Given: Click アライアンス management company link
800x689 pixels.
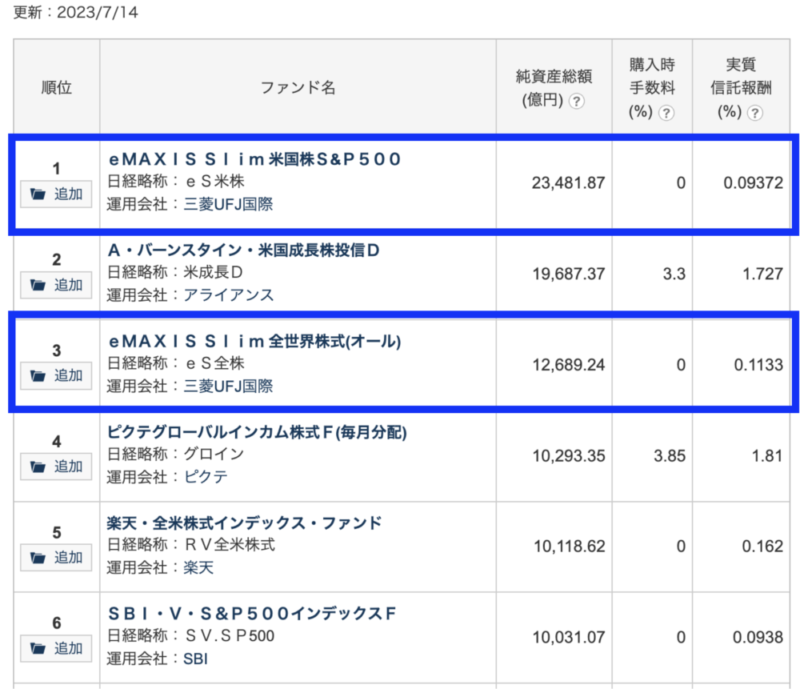Looking at the screenshot, I should (x=229, y=295).
